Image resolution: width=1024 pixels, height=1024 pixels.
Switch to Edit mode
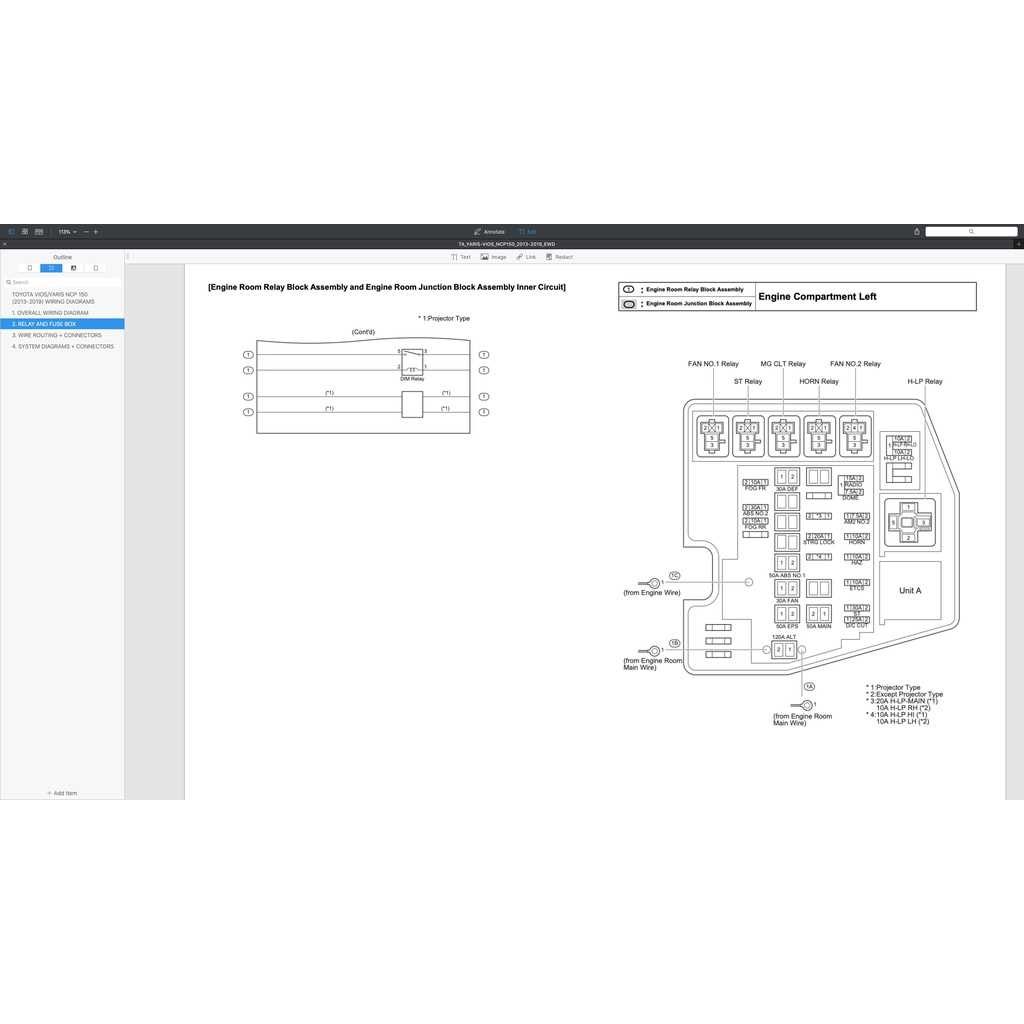click(528, 232)
